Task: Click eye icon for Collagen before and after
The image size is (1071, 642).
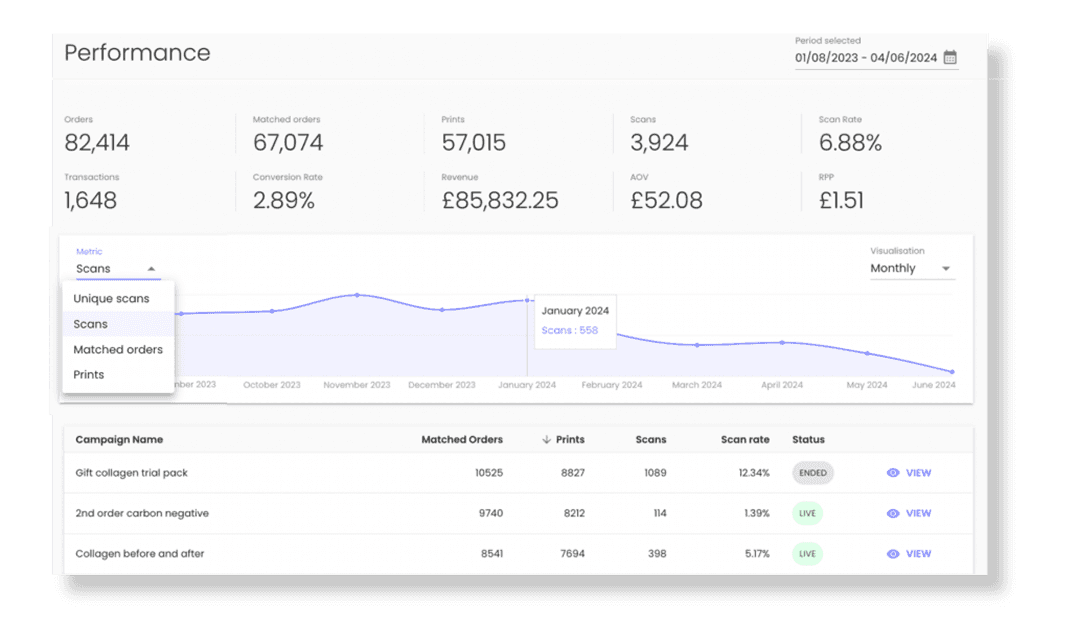Action: 893,554
